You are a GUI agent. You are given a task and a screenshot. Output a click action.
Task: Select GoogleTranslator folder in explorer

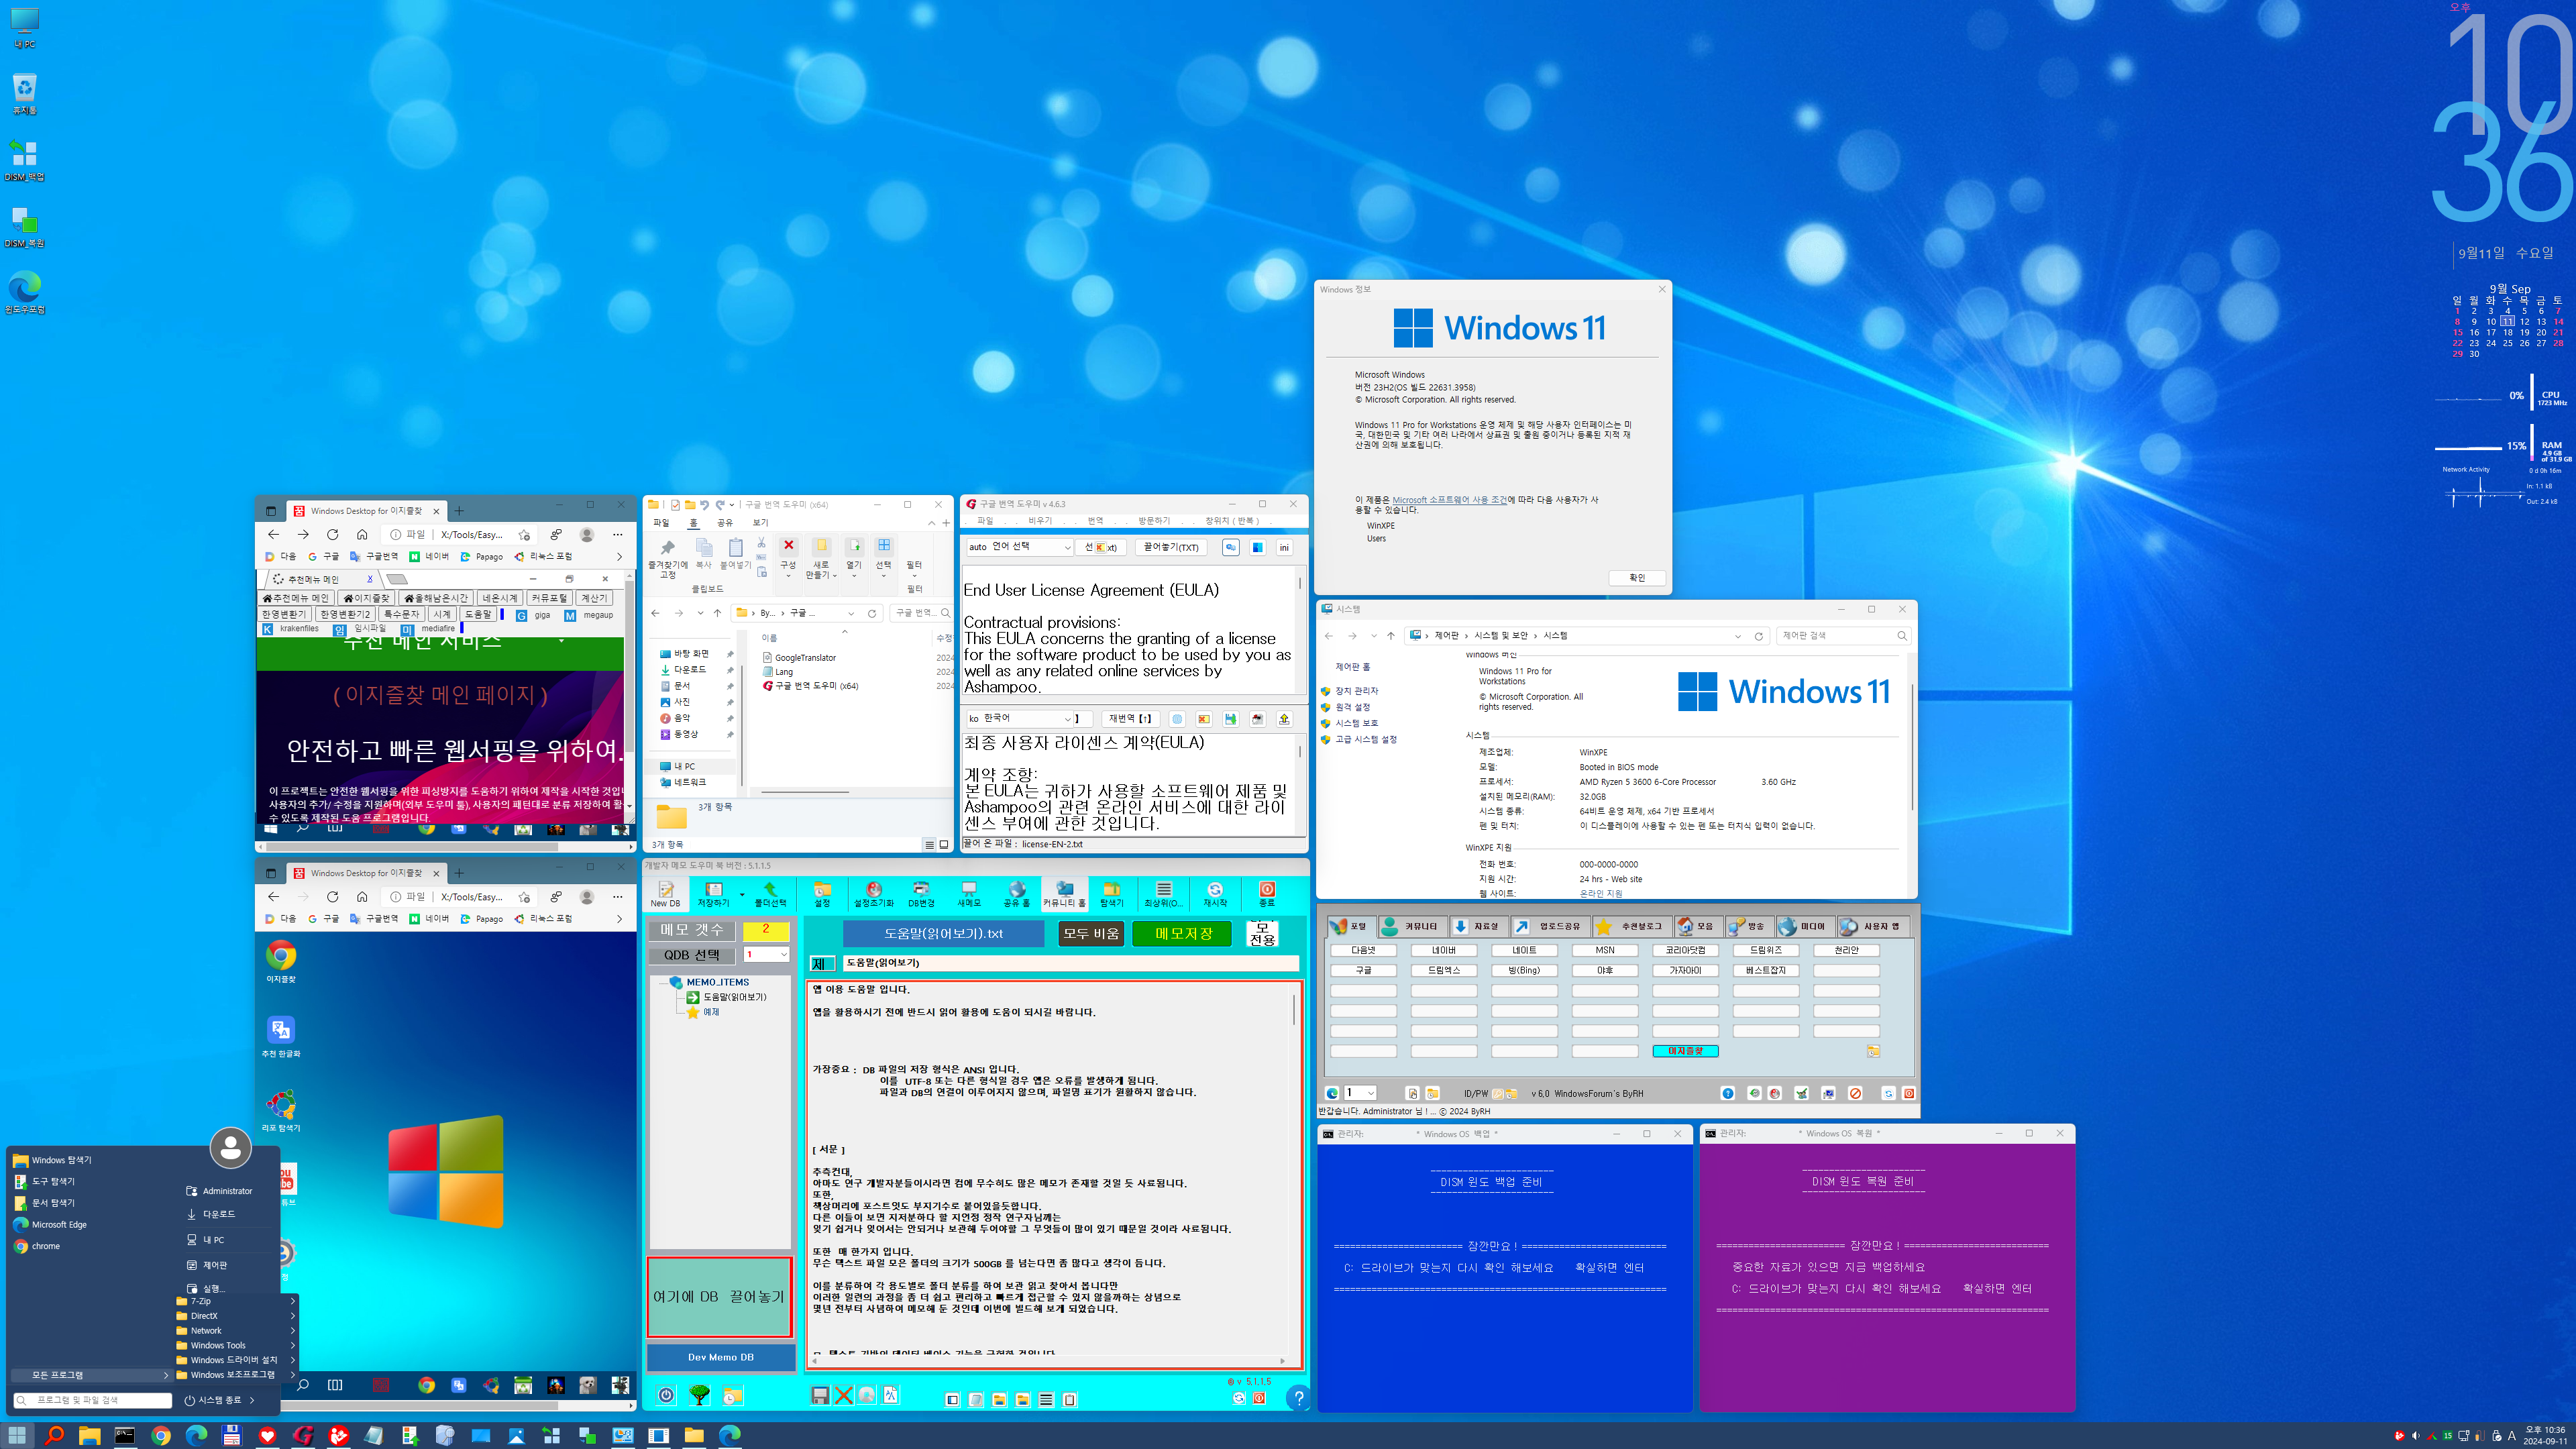pos(805,658)
